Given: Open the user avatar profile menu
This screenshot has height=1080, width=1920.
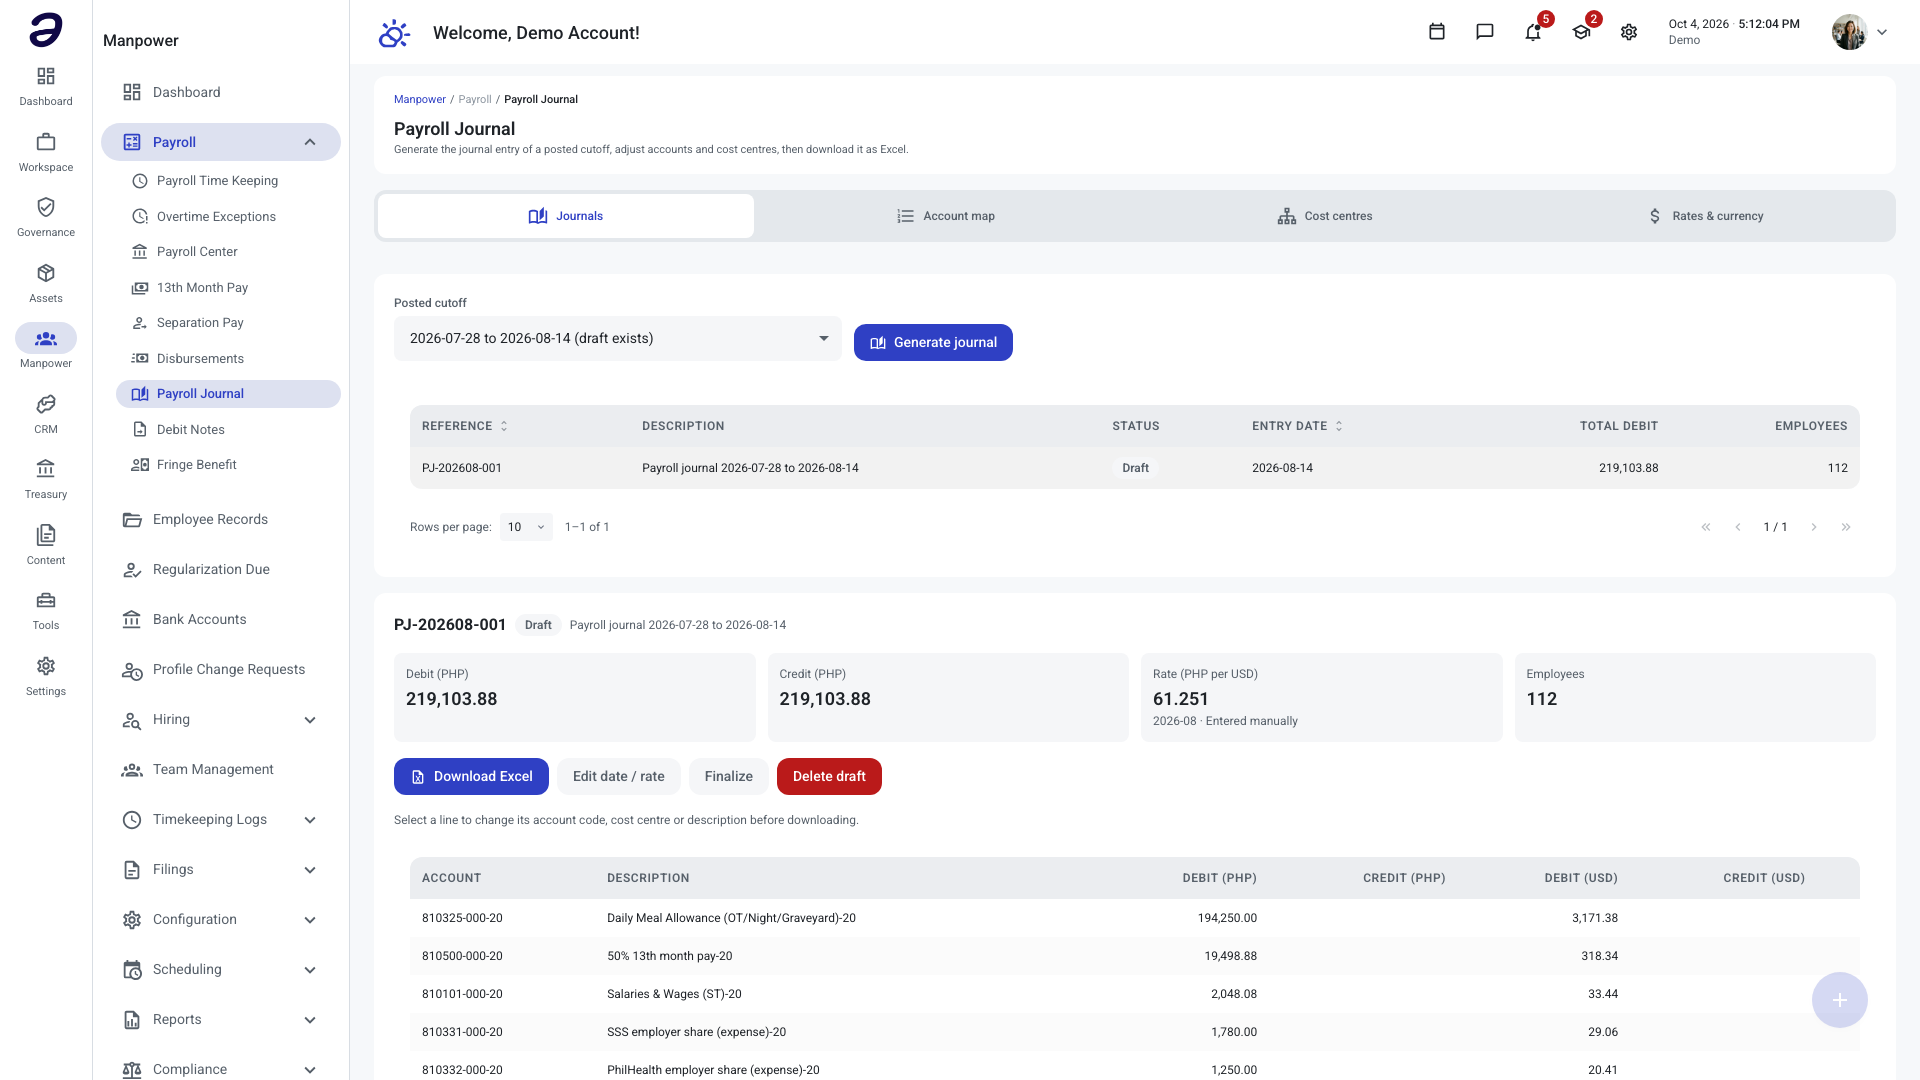Looking at the screenshot, I should pos(1860,32).
